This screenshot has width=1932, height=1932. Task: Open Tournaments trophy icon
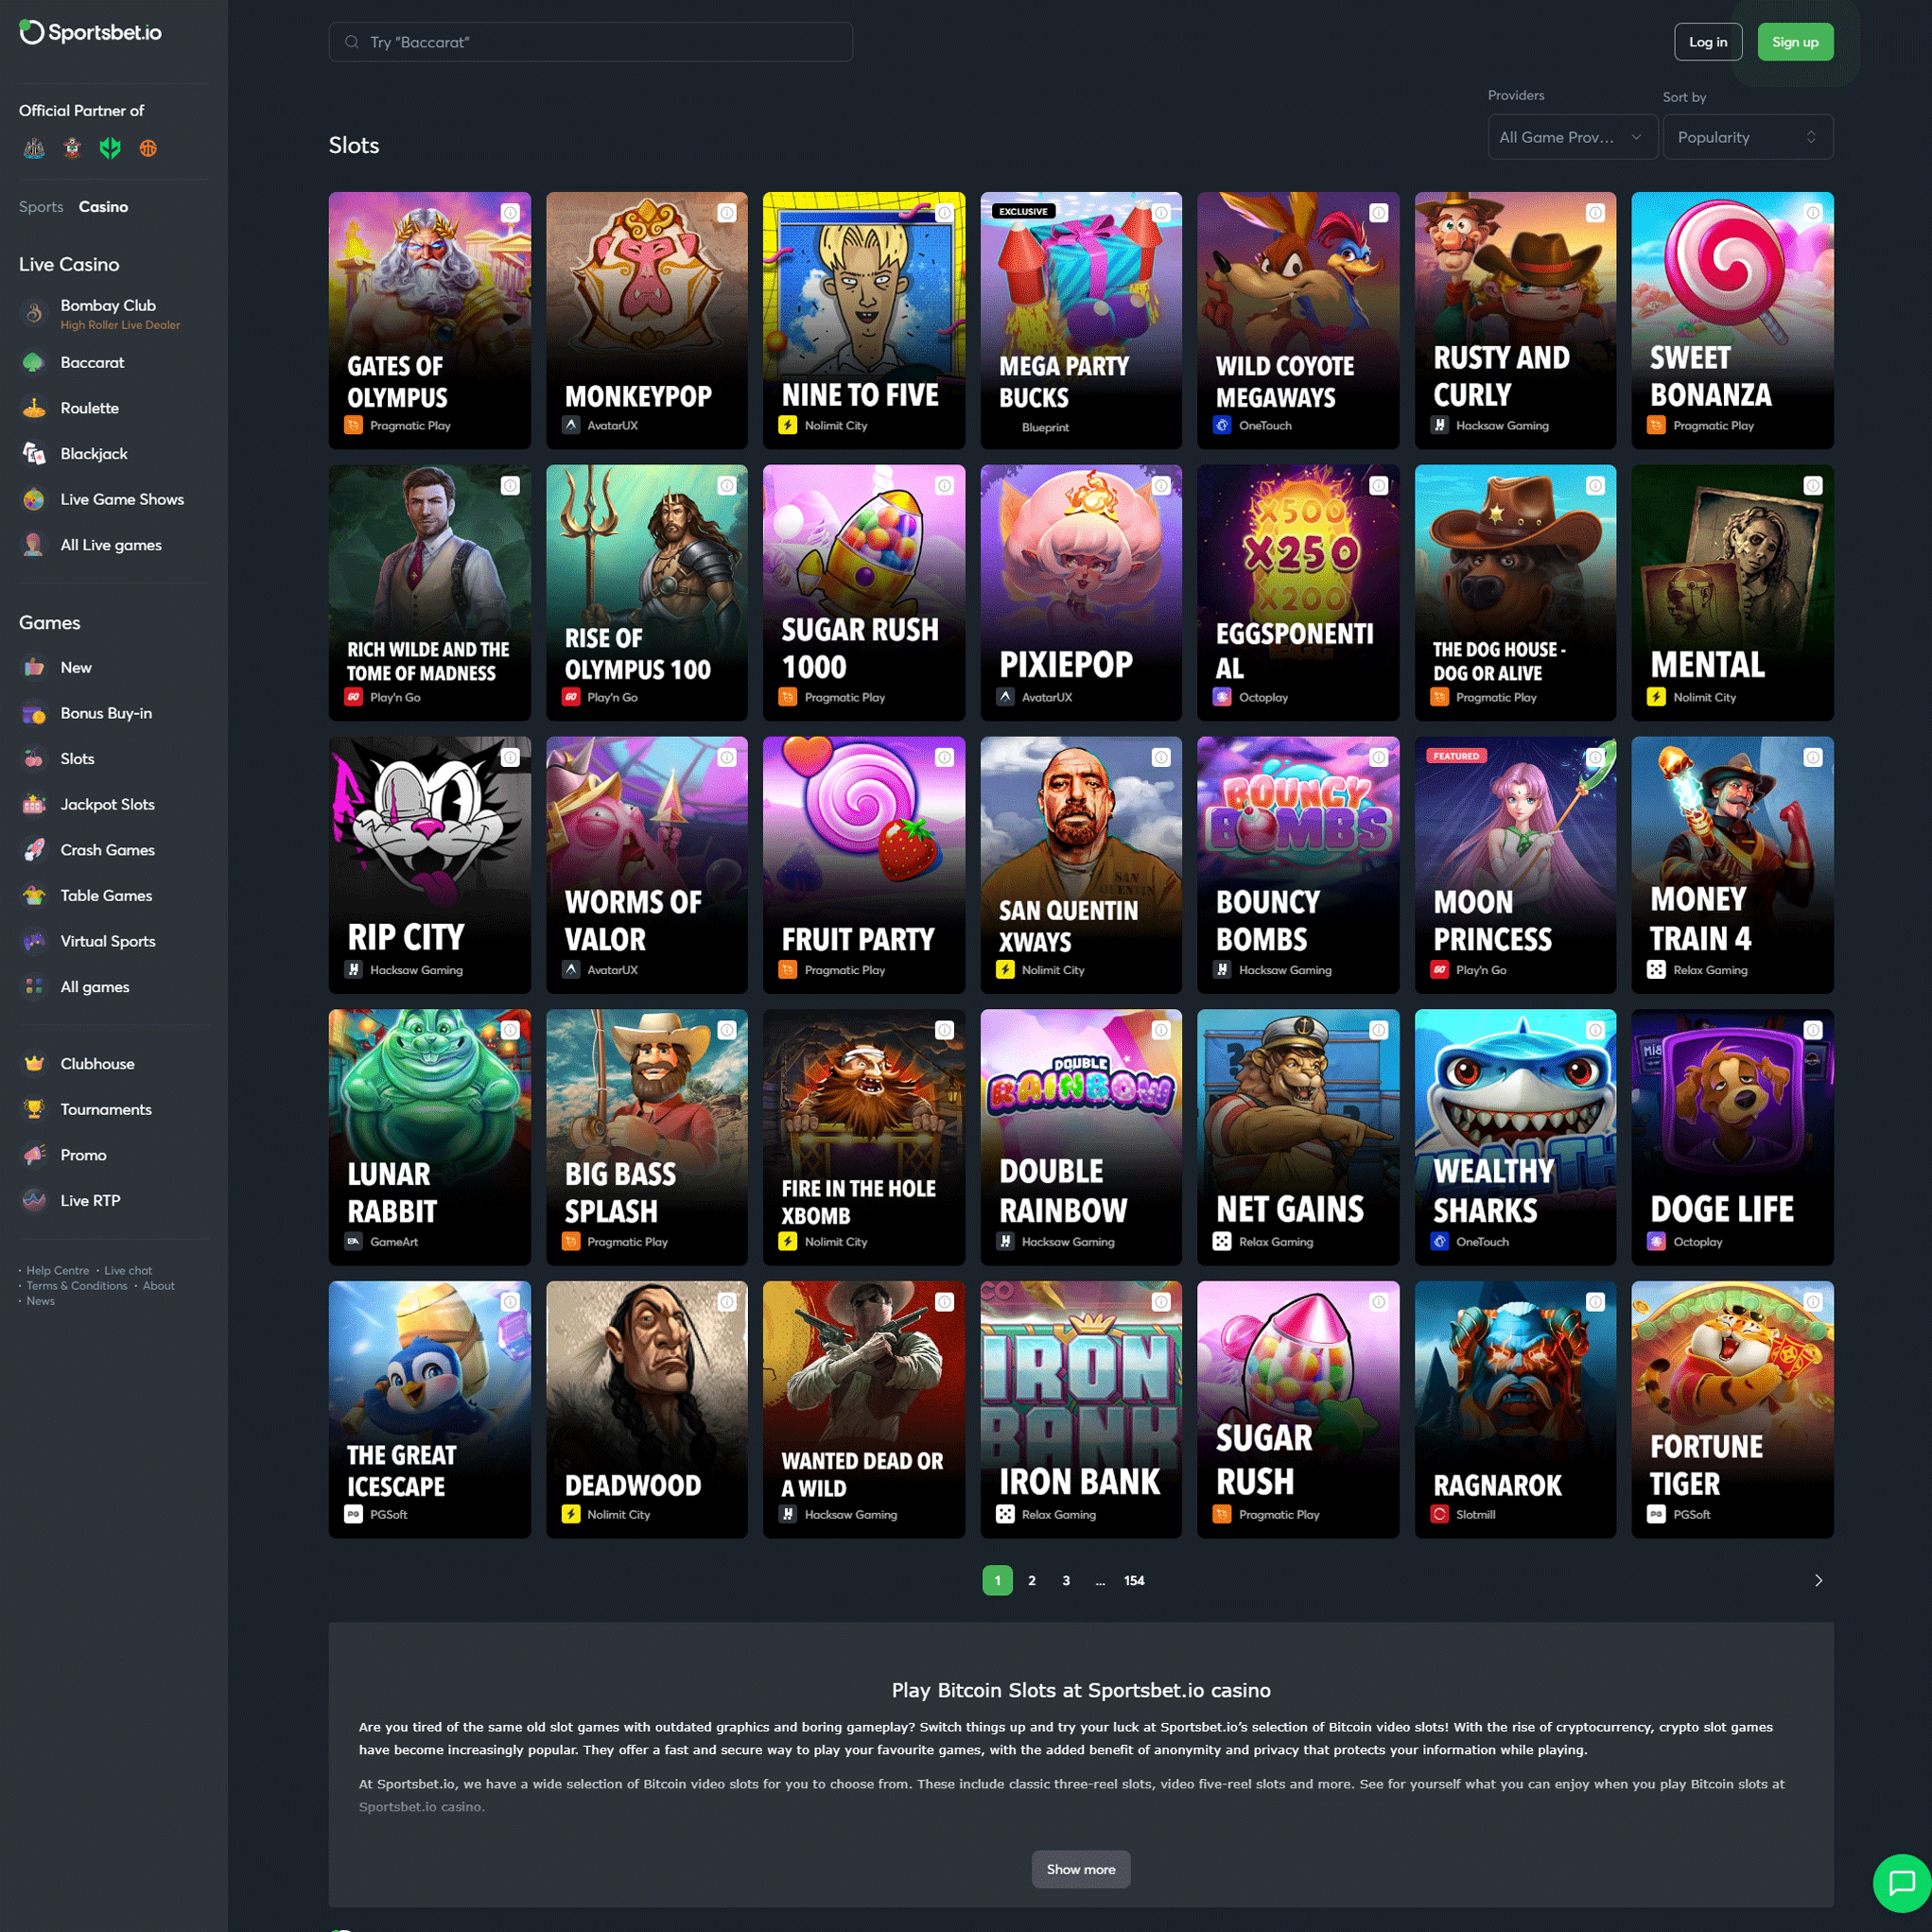pos(34,1109)
